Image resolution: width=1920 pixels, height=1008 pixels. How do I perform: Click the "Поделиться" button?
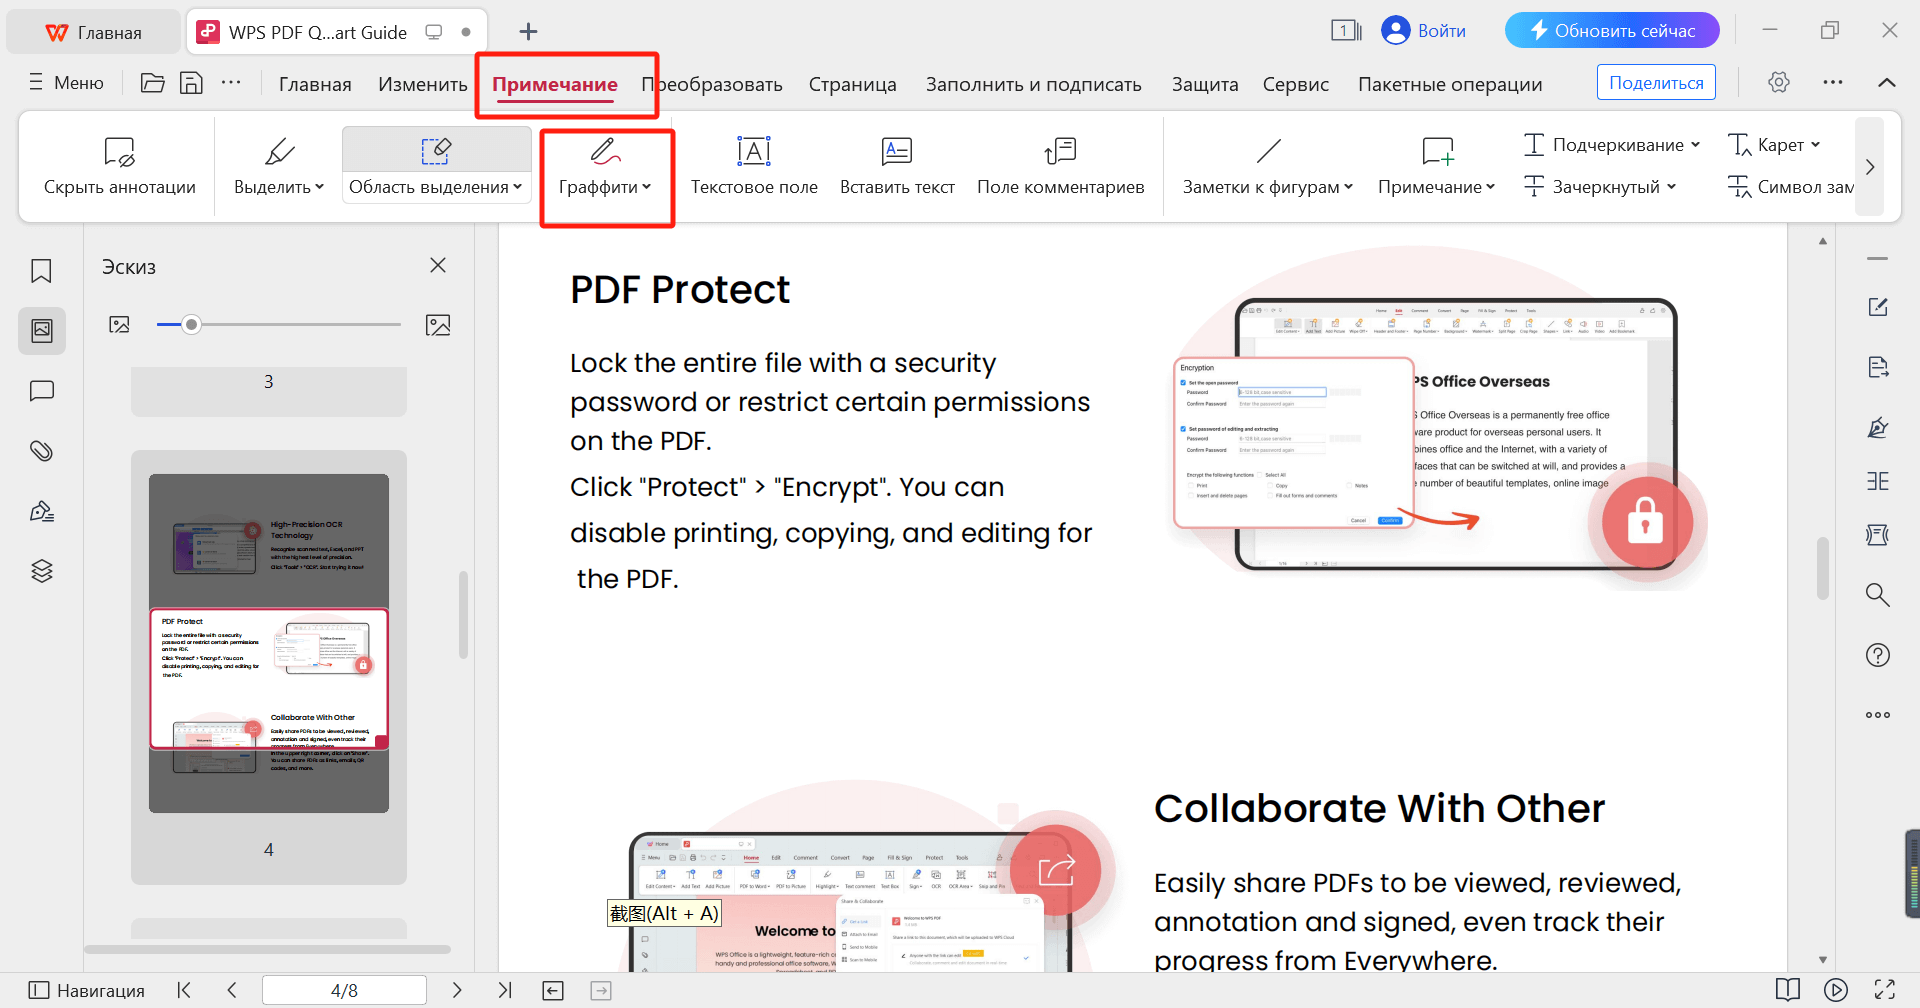[x=1655, y=82]
